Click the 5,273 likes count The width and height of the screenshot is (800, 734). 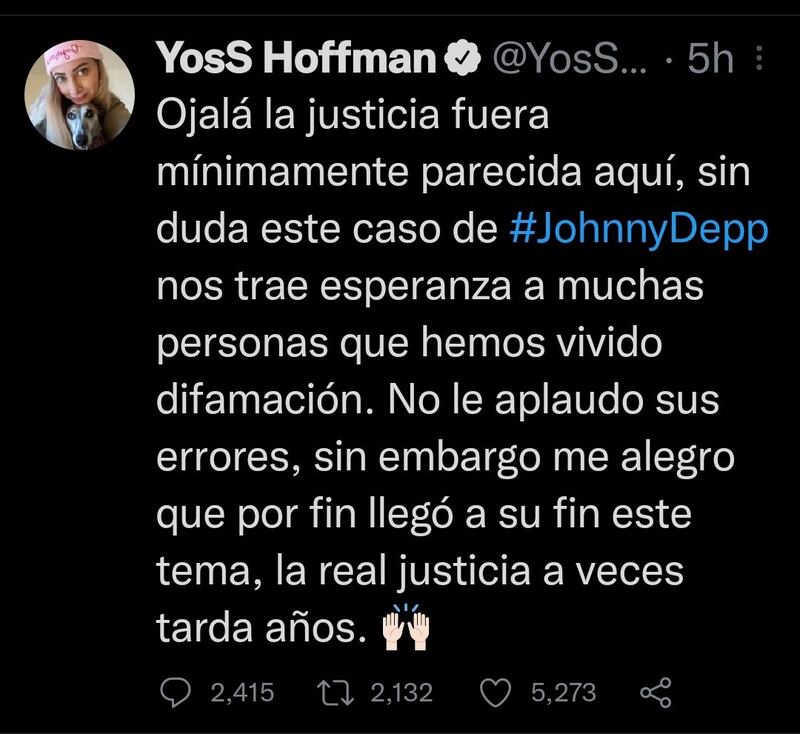pos(562,692)
